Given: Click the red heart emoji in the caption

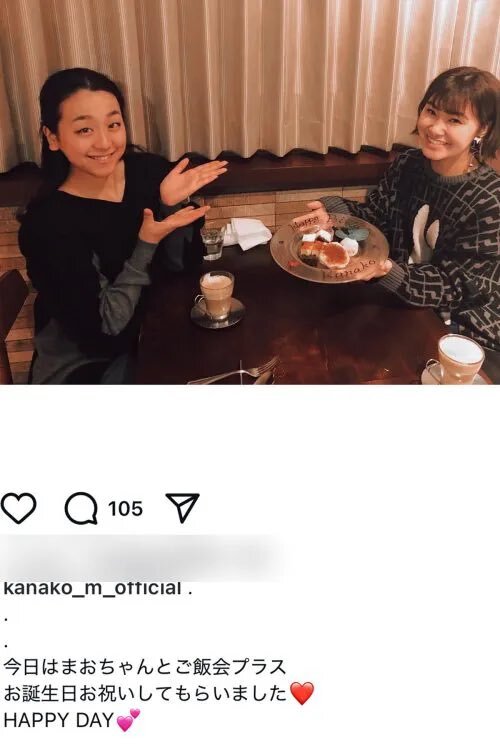Looking at the screenshot, I should point(302,694).
